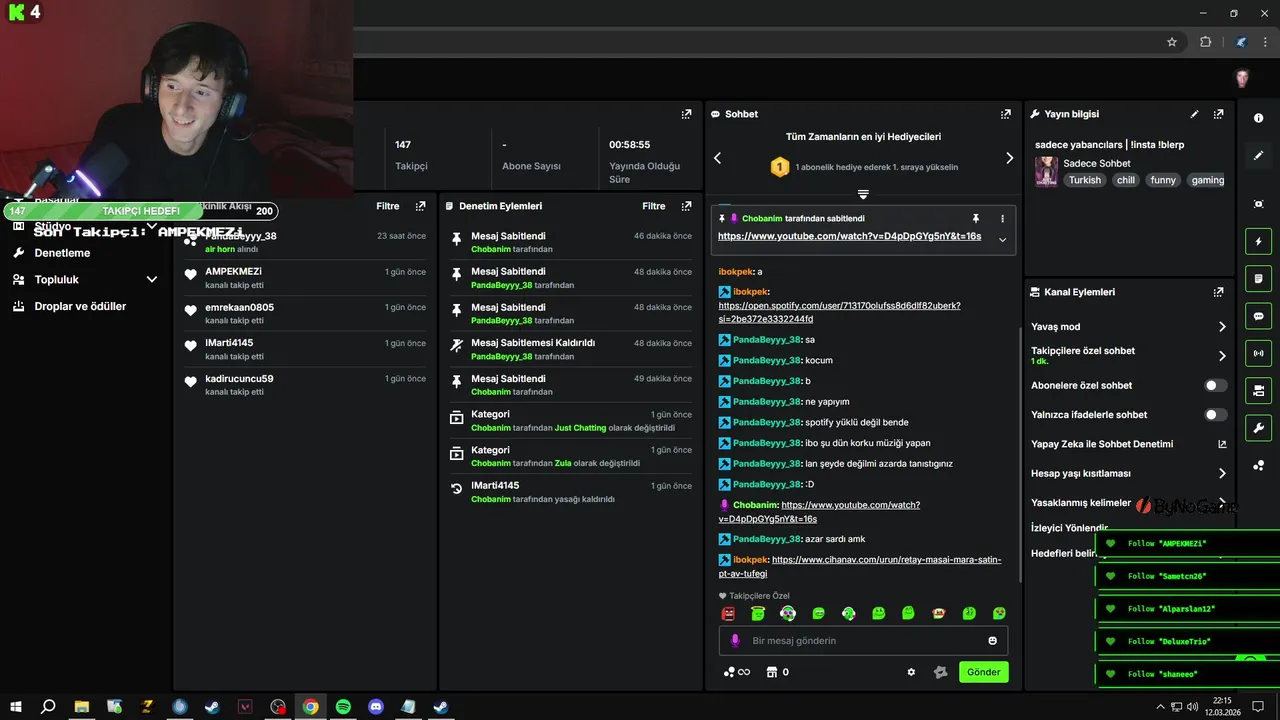The height and width of the screenshot is (720, 1280).
Task: Toggle the lightning bolt panel icon
Action: click(1258, 242)
